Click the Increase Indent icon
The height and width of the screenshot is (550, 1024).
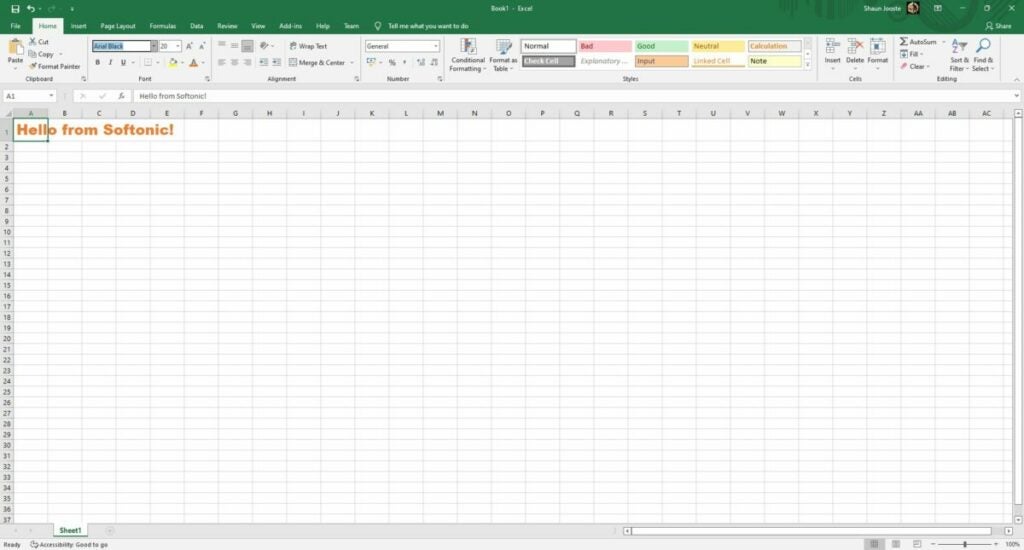pos(276,62)
